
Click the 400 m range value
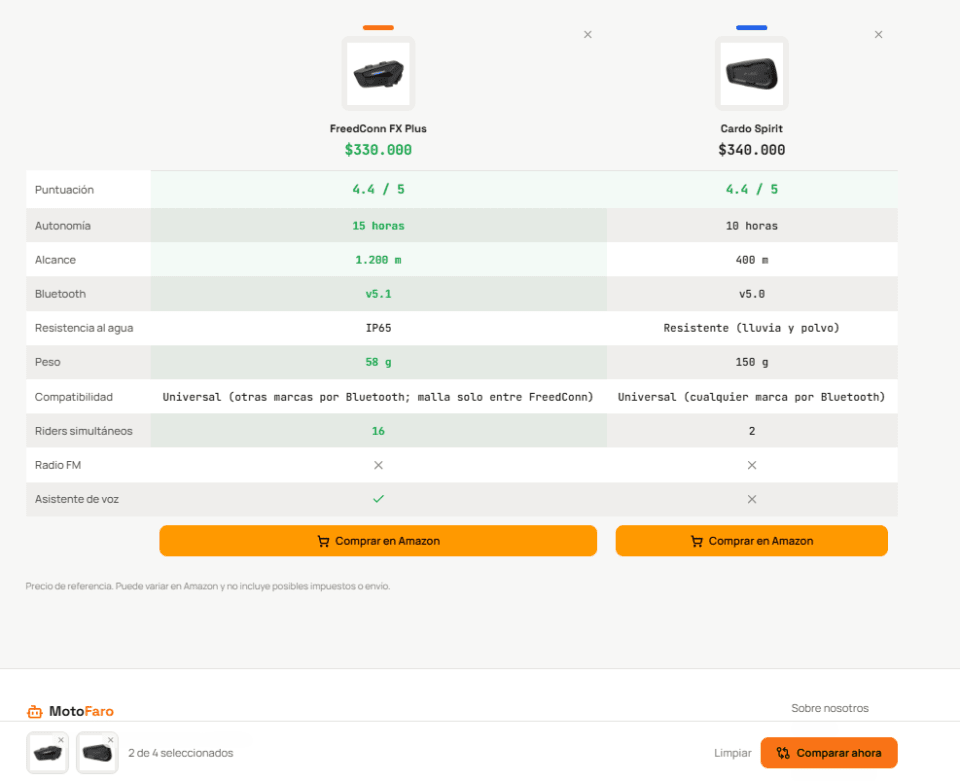[752, 260]
